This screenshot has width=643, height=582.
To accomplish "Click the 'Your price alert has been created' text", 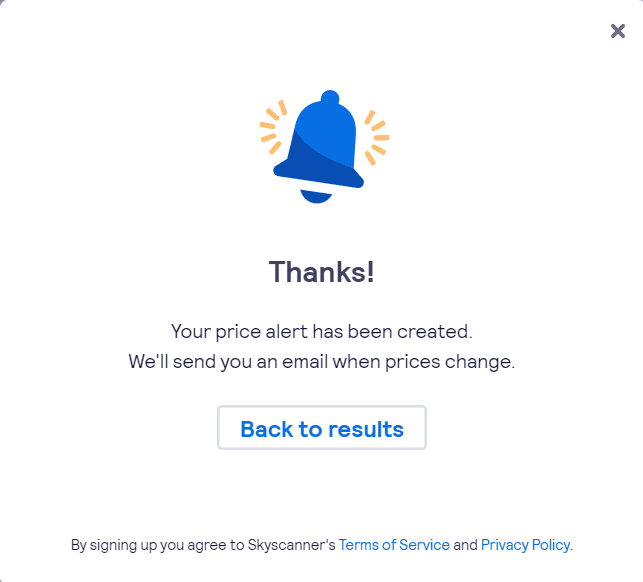I will tap(322, 331).
